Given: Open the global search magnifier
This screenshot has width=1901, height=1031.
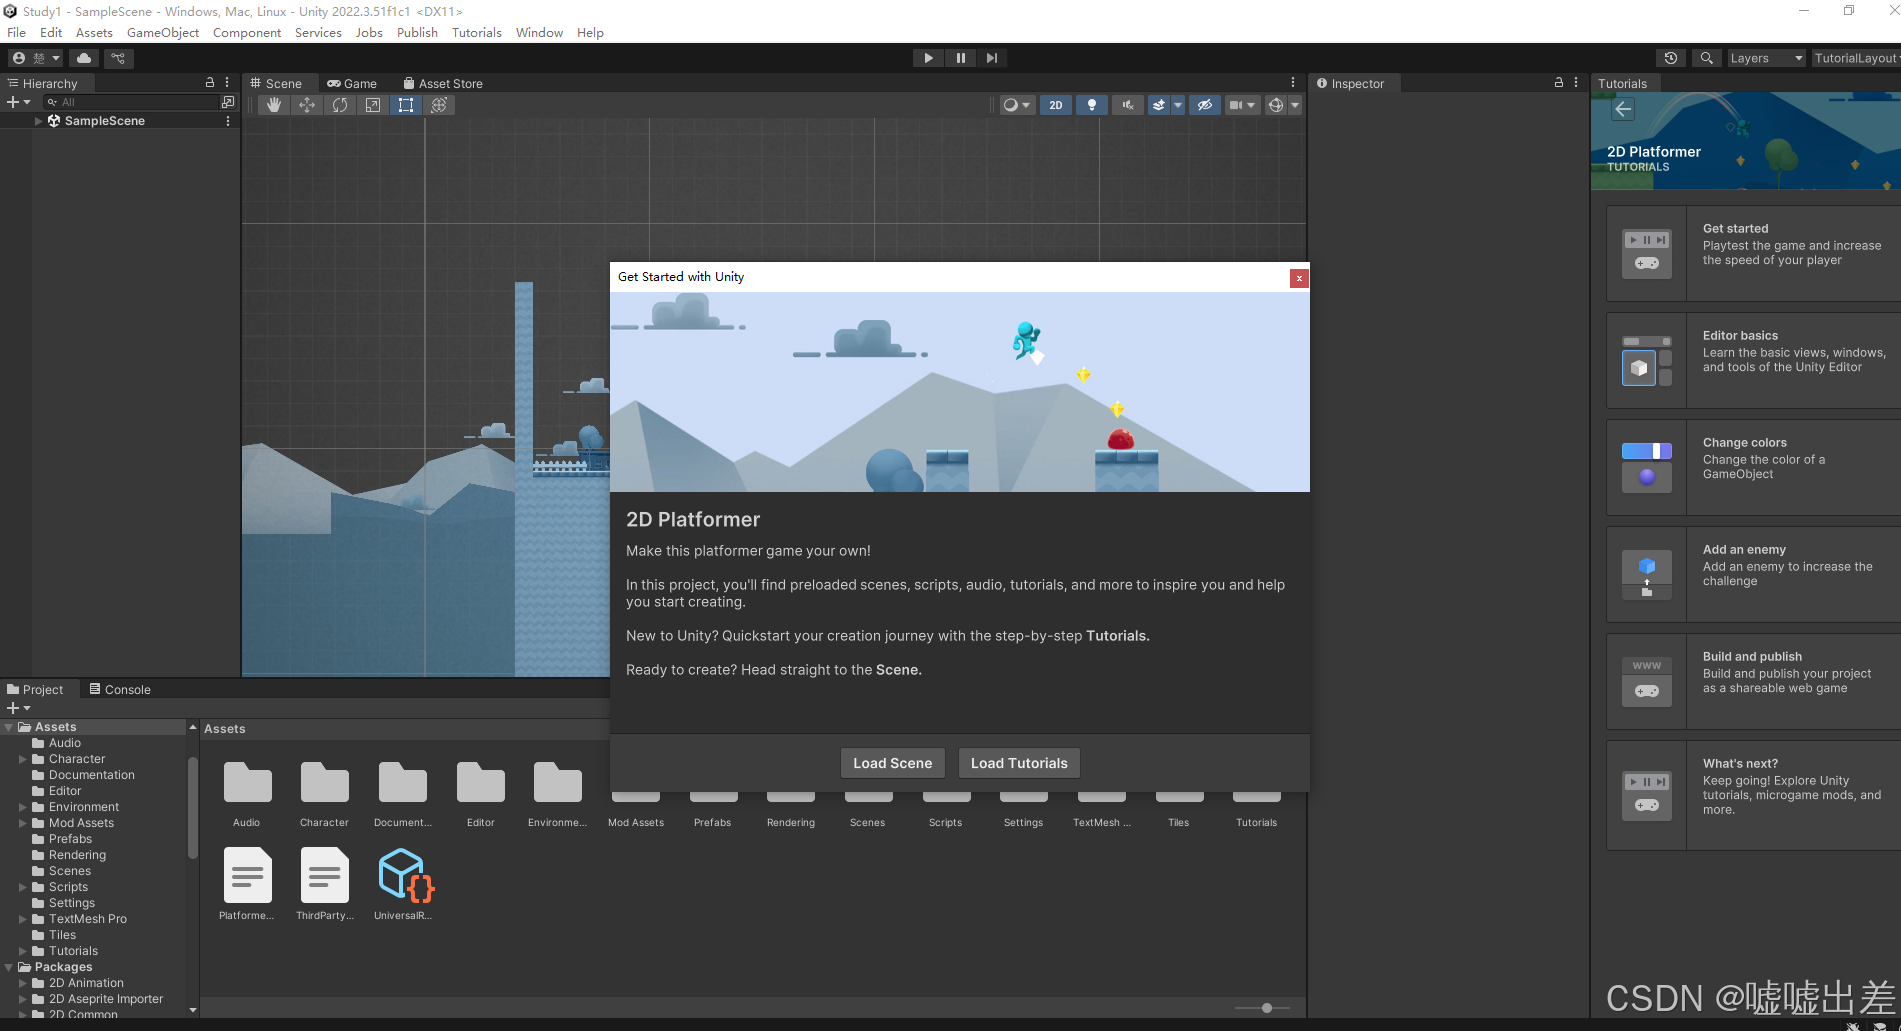Looking at the screenshot, I should (1707, 58).
